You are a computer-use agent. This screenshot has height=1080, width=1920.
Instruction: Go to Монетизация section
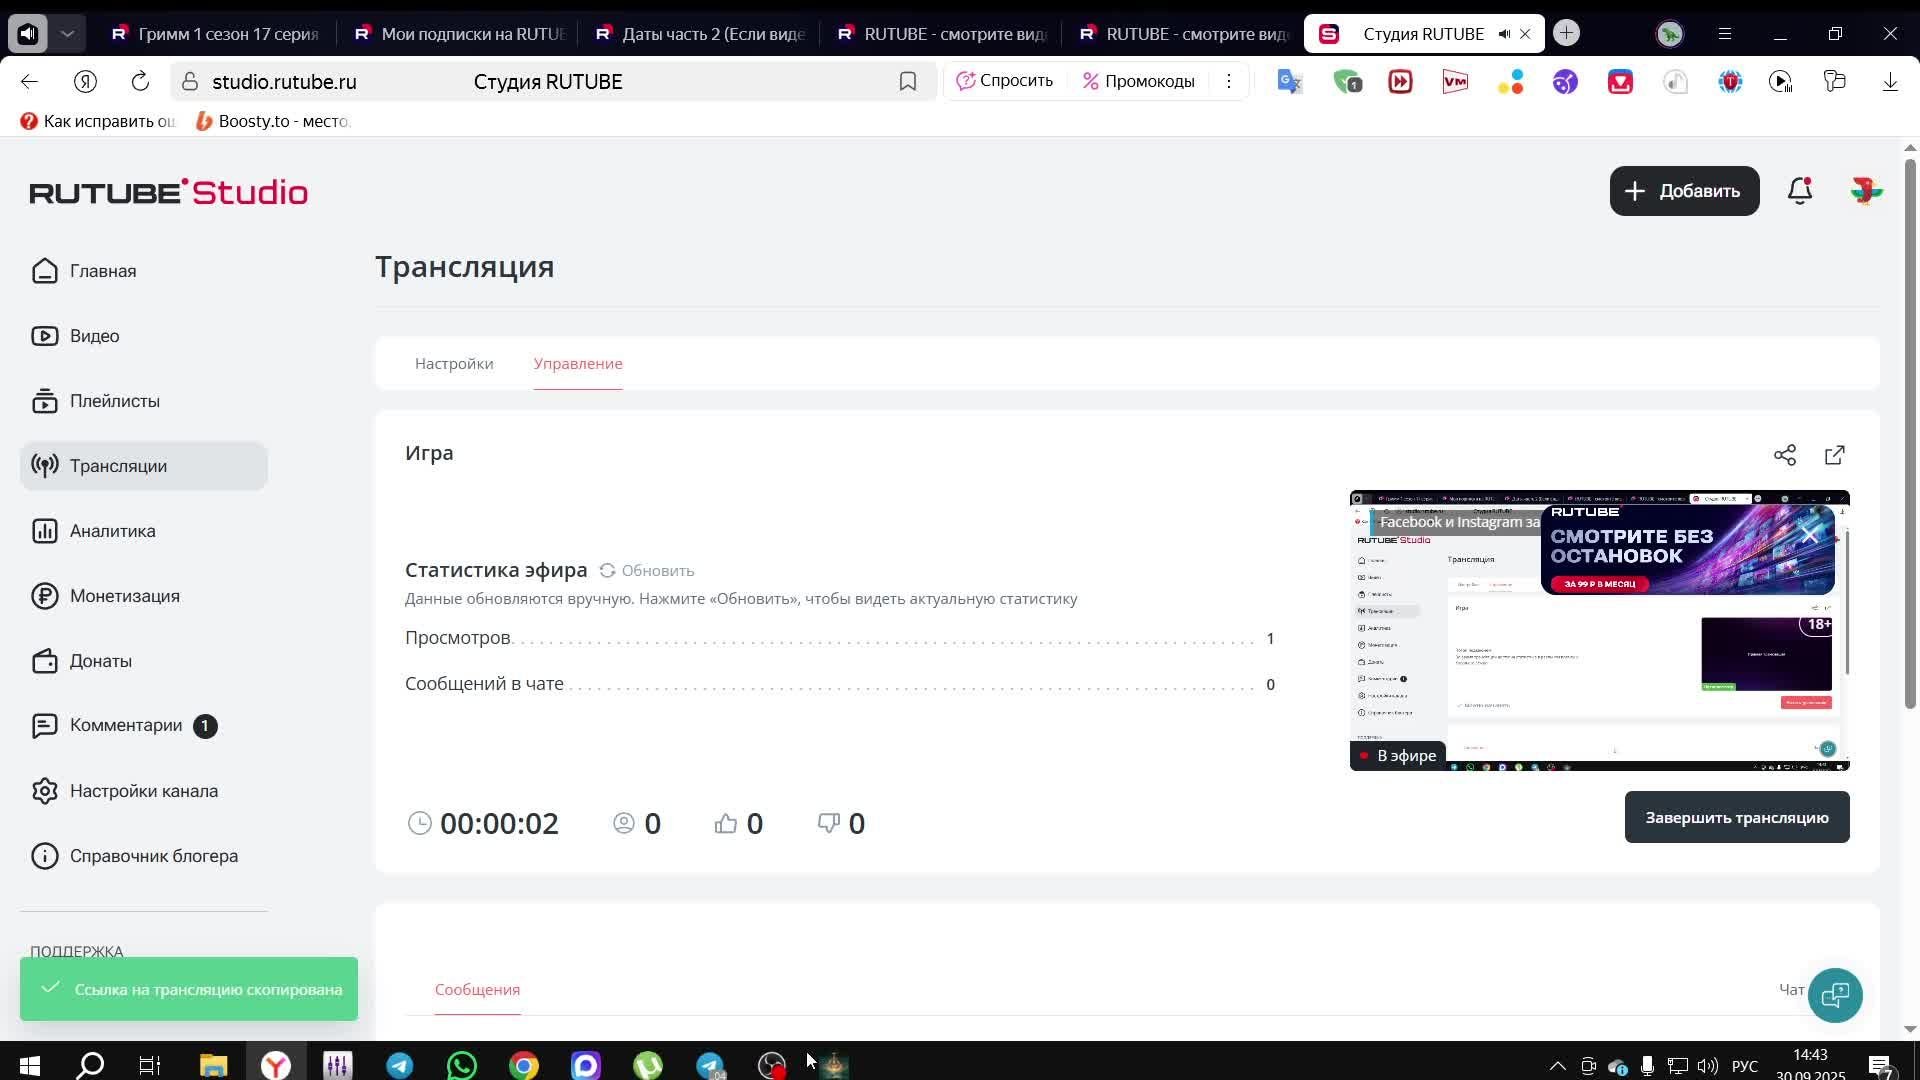(124, 596)
